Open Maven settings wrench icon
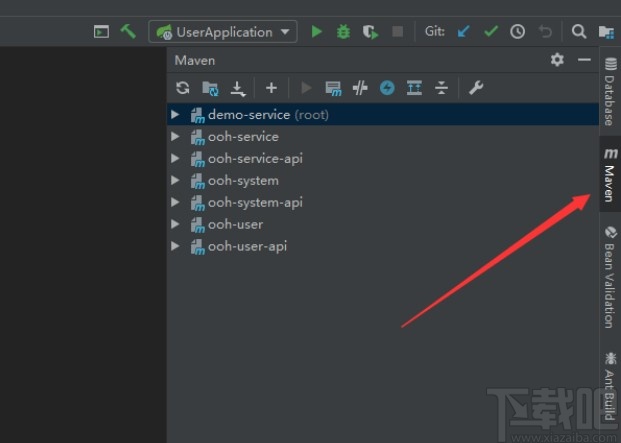Screen dimensions: 621x443 tap(476, 87)
